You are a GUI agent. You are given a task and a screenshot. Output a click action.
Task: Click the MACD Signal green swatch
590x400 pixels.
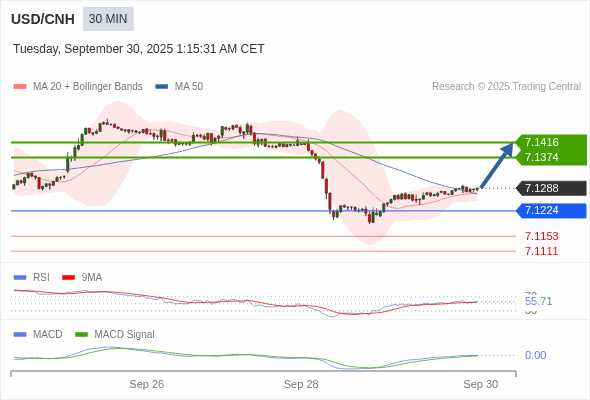pos(81,335)
